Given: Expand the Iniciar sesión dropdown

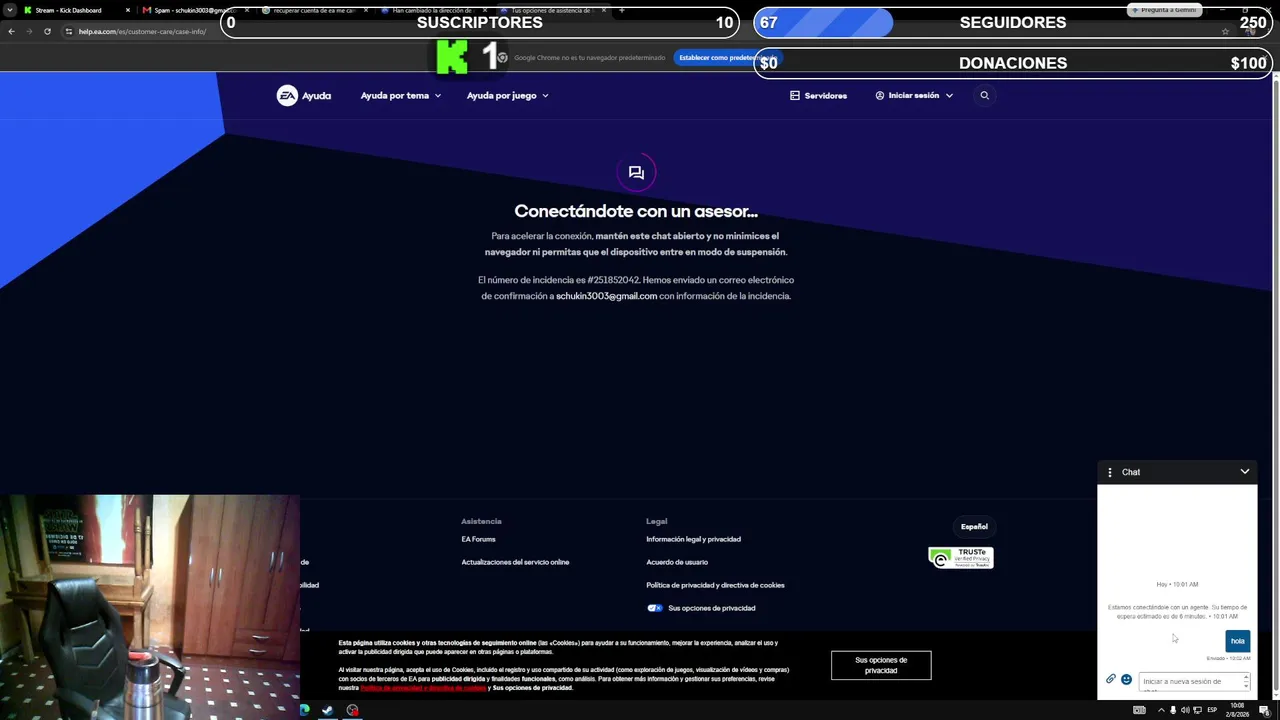Looking at the screenshot, I should tap(949, 95).
